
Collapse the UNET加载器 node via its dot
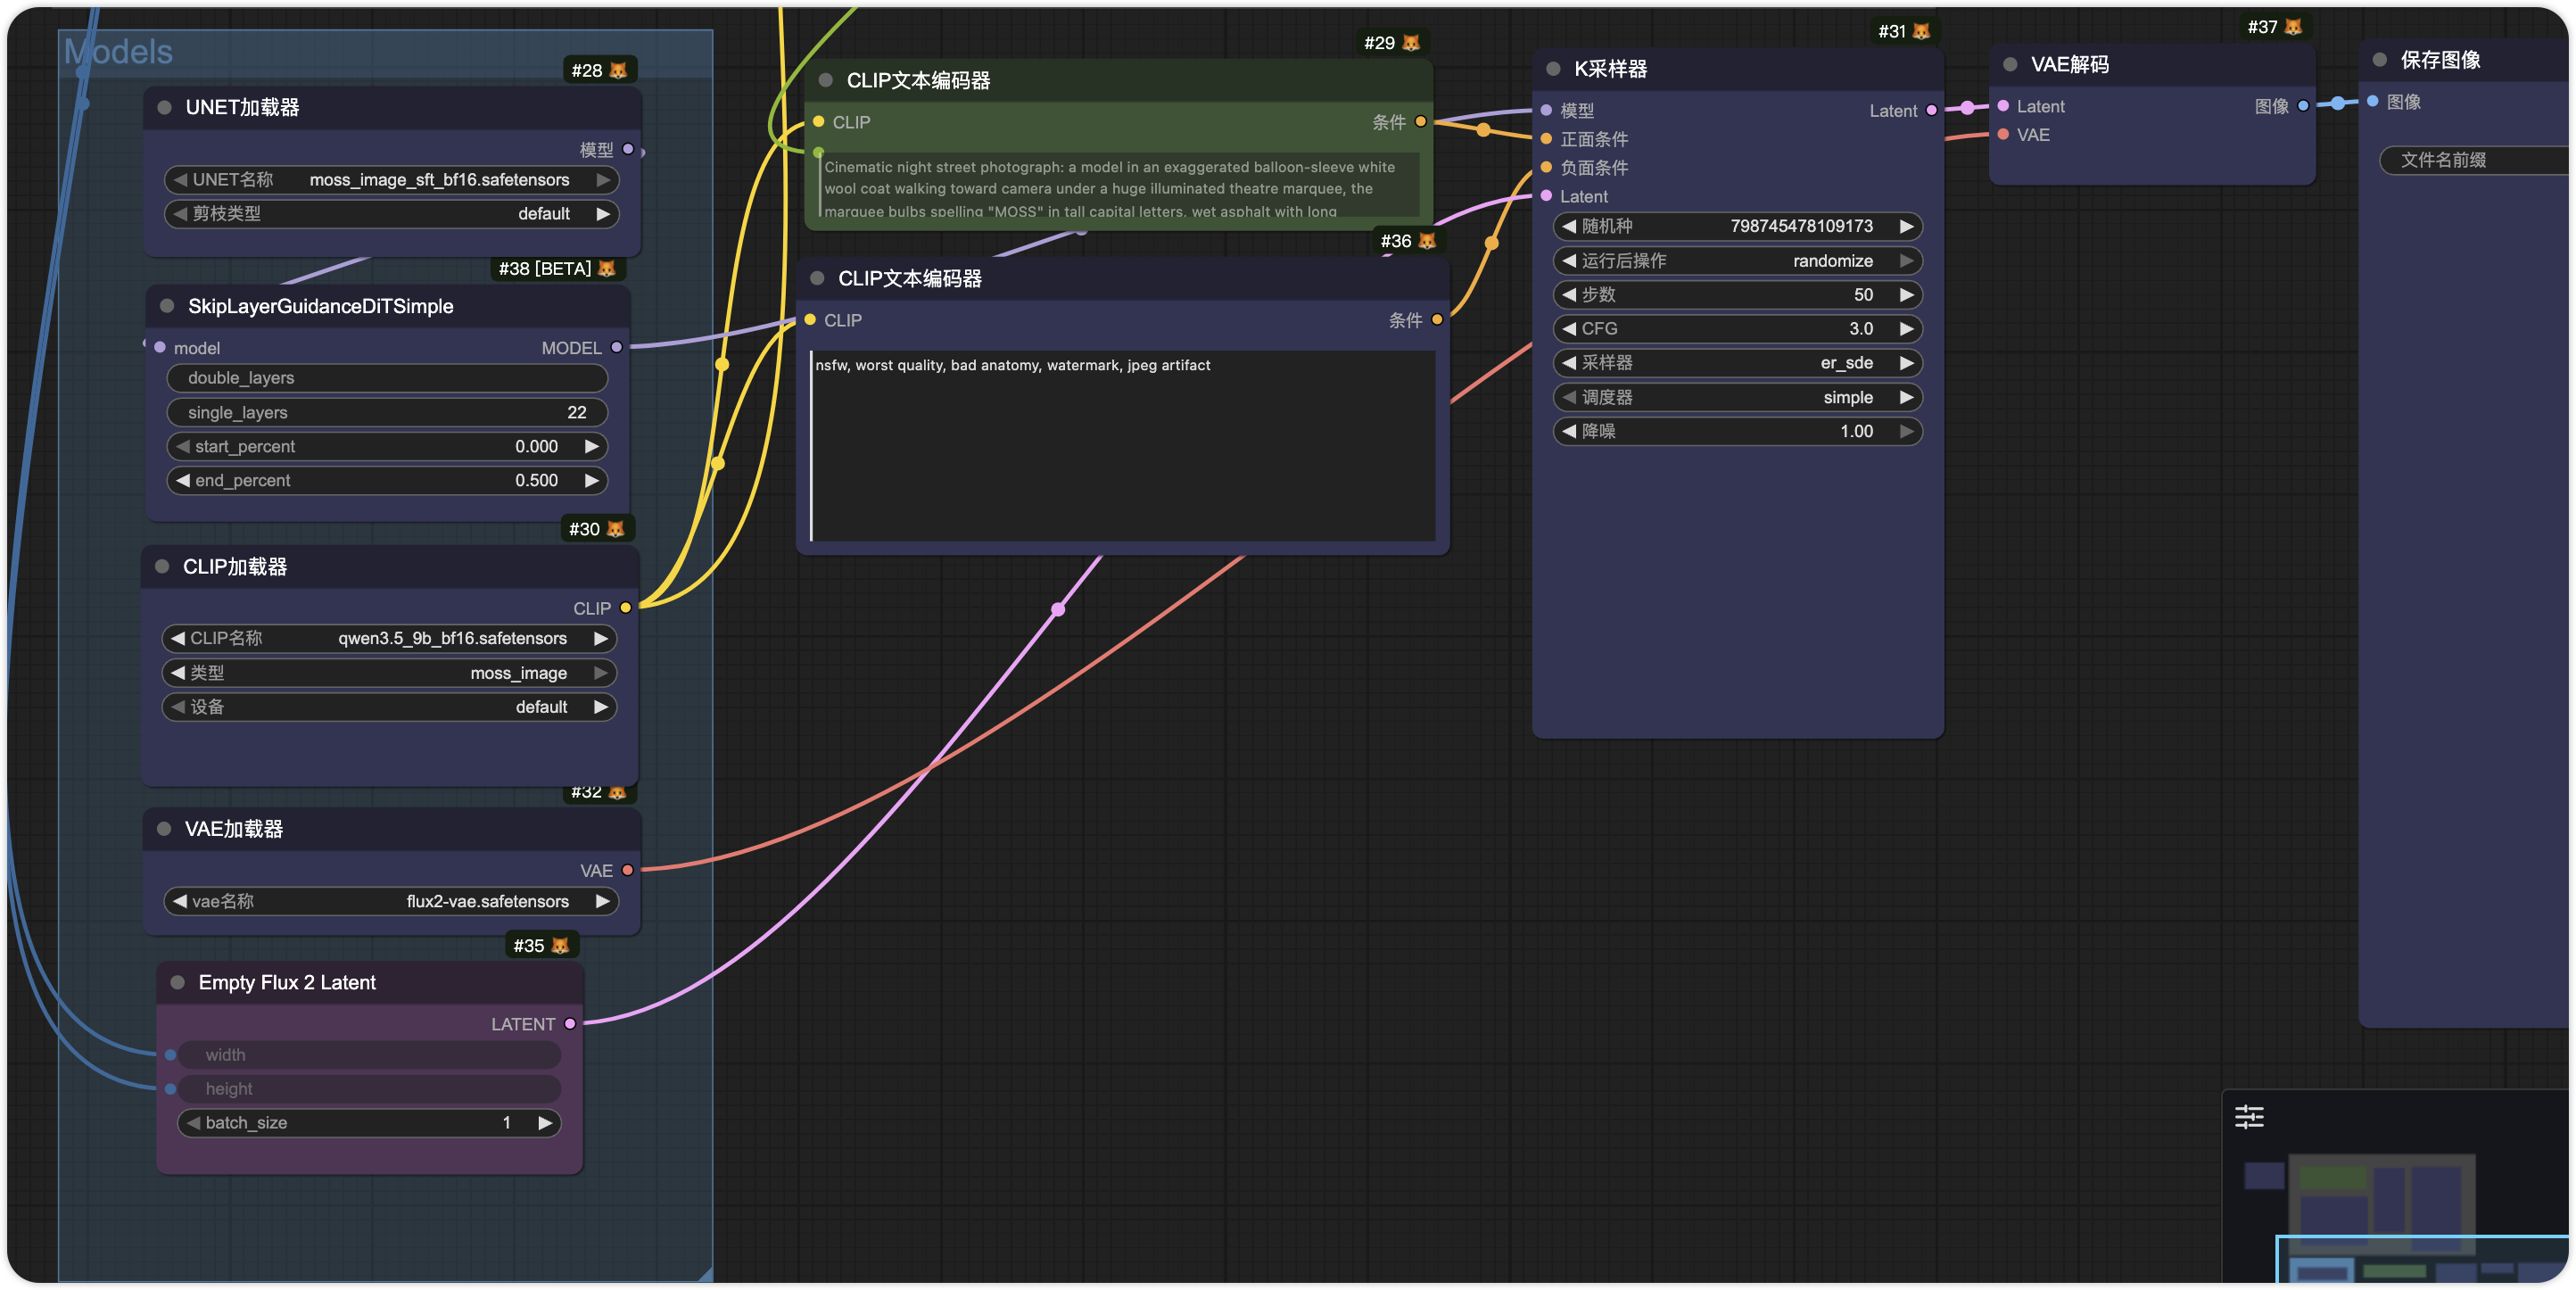[x=165, y=107]
